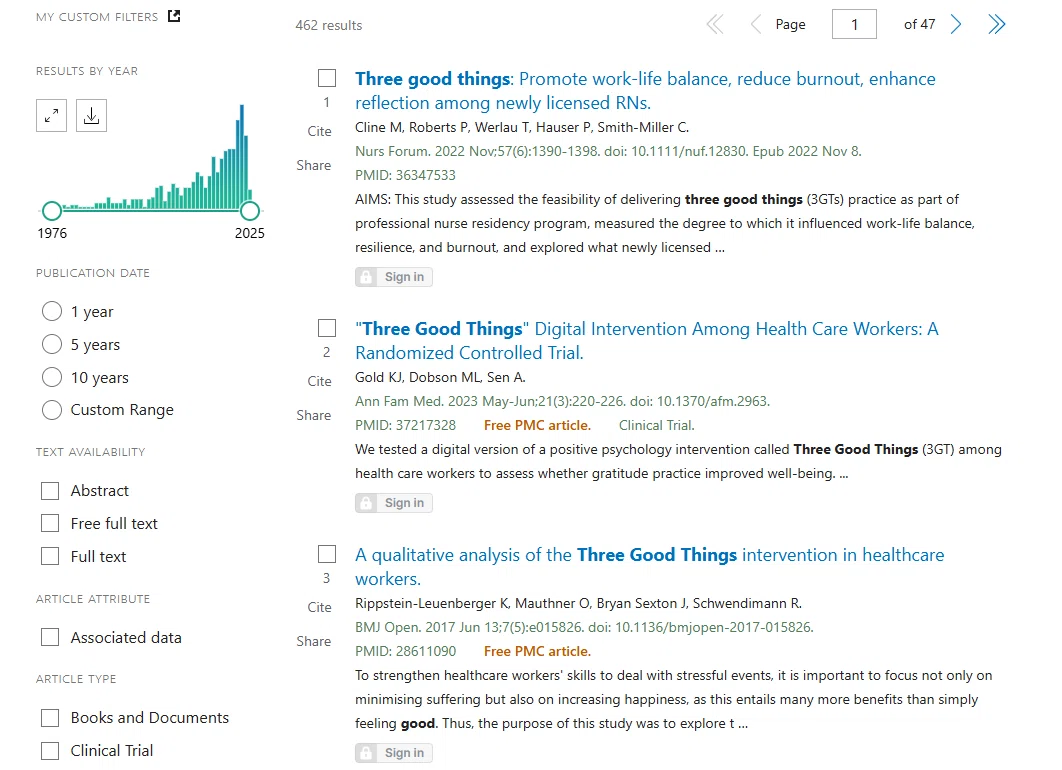The image size is (1062, 770).
Task: Share the first search result
Action: pyautogui.click(x=314, y=165)
